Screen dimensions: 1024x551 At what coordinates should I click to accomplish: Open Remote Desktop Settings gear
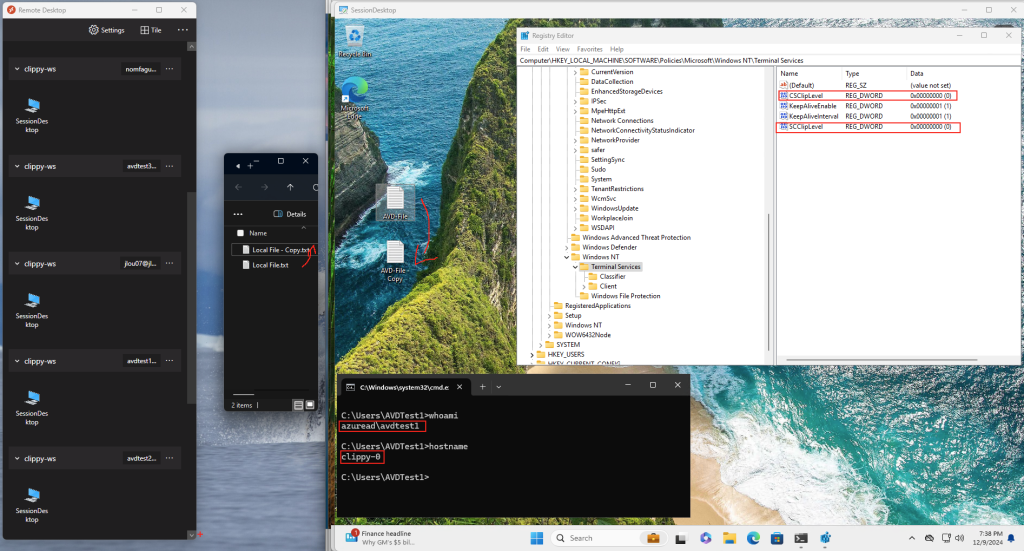coord(106,30)
